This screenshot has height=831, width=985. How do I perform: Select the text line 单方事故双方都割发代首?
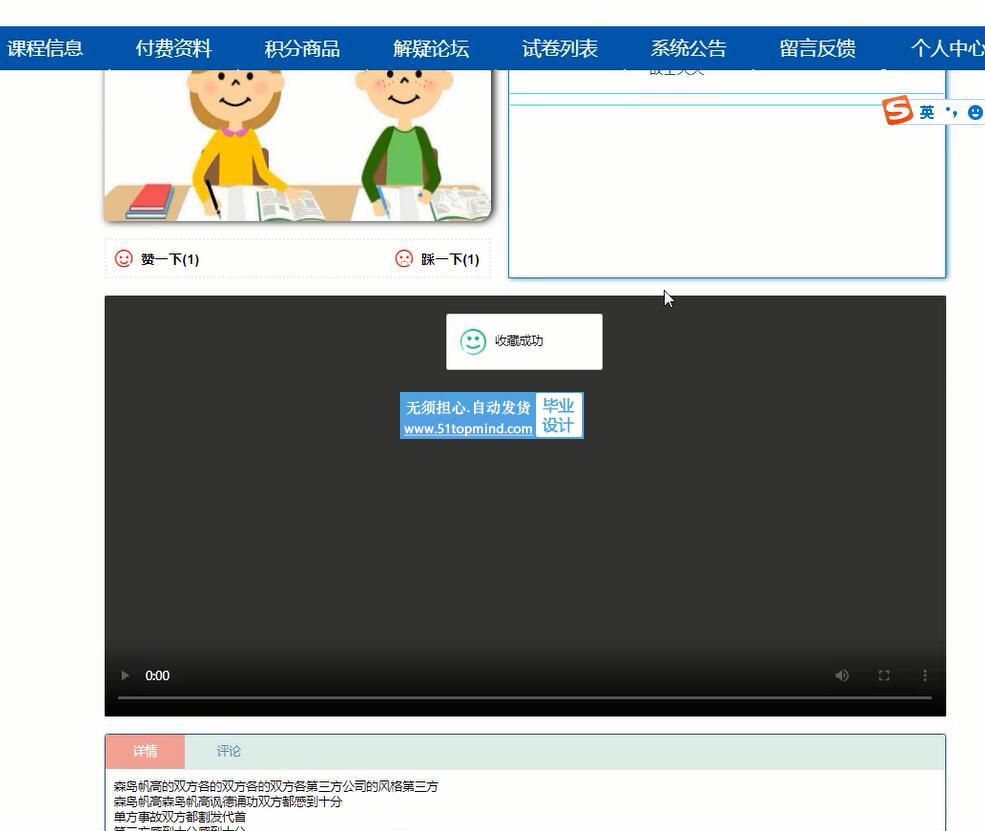(180, 817)
